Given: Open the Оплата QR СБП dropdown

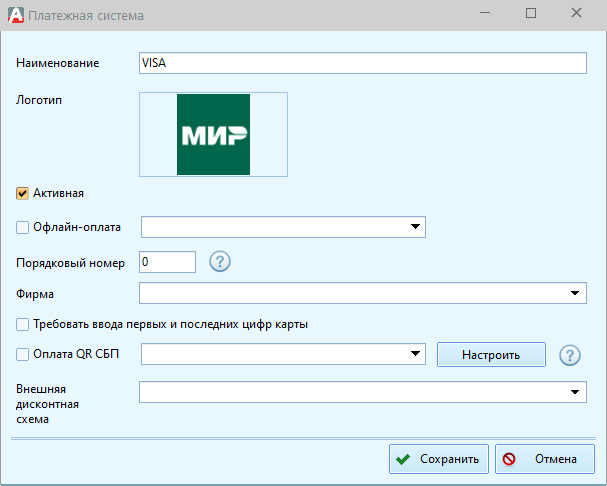Looking at the screenshot, I should (x=415, y=354).
